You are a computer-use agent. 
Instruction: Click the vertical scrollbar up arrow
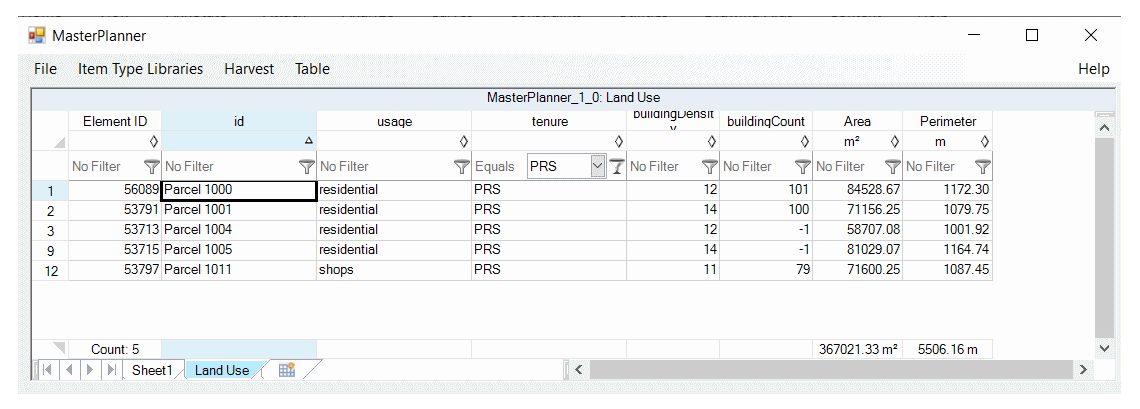pos(1104,128)
